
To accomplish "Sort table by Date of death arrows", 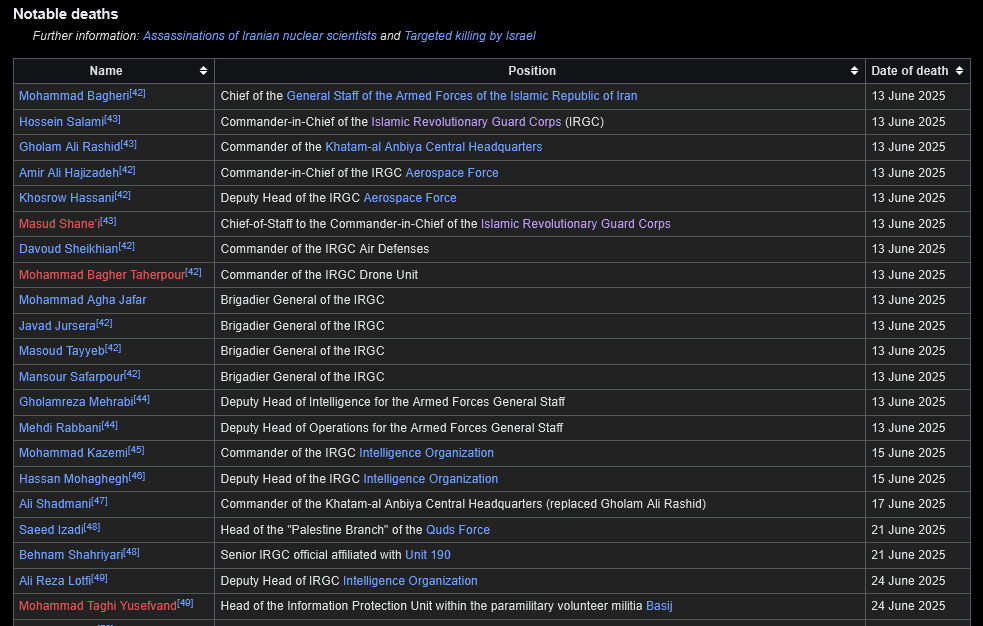I will click(959, 71).
